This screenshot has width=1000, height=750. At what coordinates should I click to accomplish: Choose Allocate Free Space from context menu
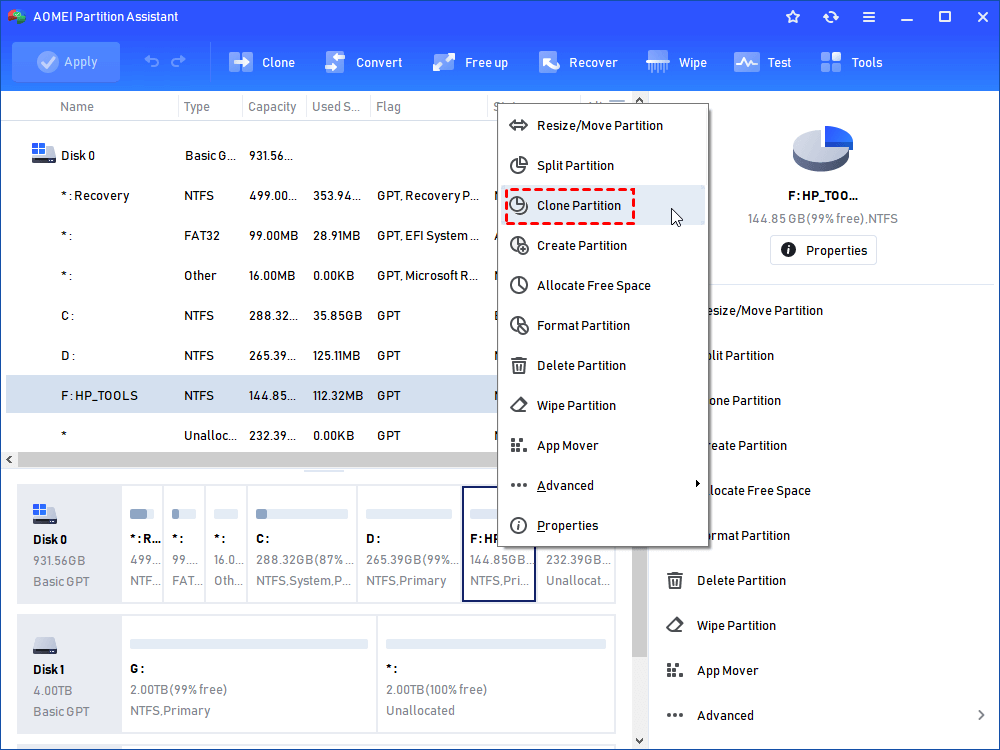pos(603,286)
